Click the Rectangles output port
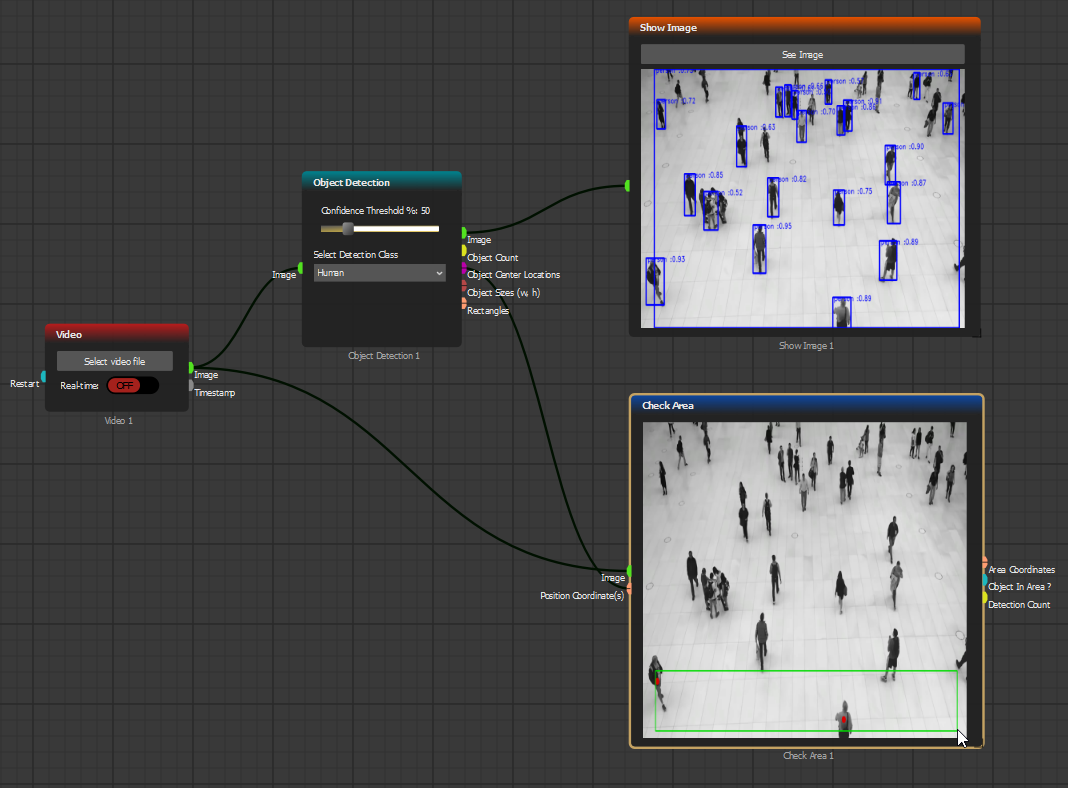The height and width of the screenshot is (788, 1068). (464, 303)
